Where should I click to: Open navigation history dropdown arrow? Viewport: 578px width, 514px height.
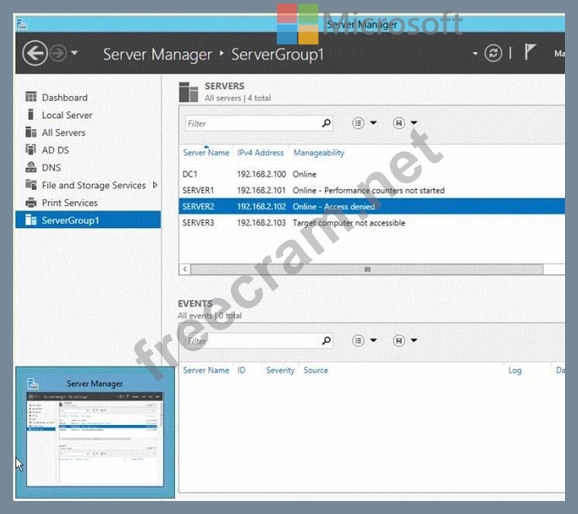pyautogui.click(x=74, y=53)
